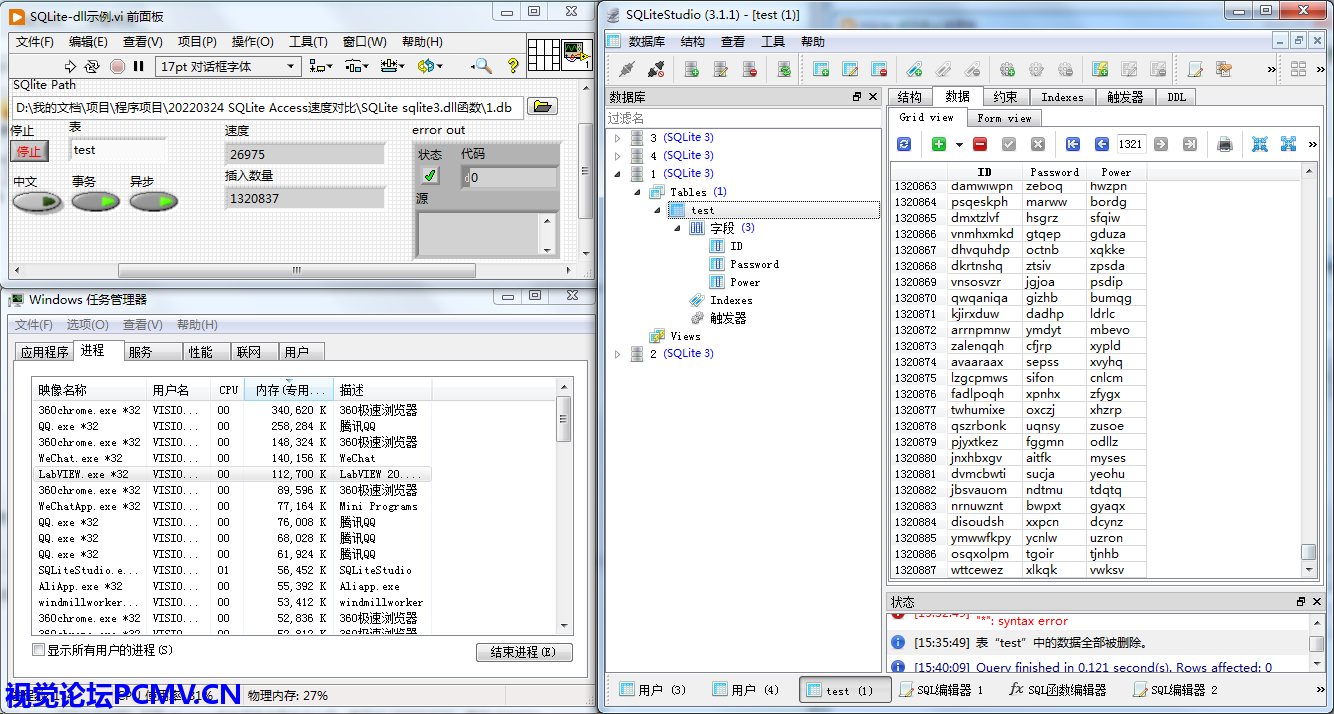Click the 结束进程 button
Viewport: 1334px width, 714px height.
(x=523, y=652)
